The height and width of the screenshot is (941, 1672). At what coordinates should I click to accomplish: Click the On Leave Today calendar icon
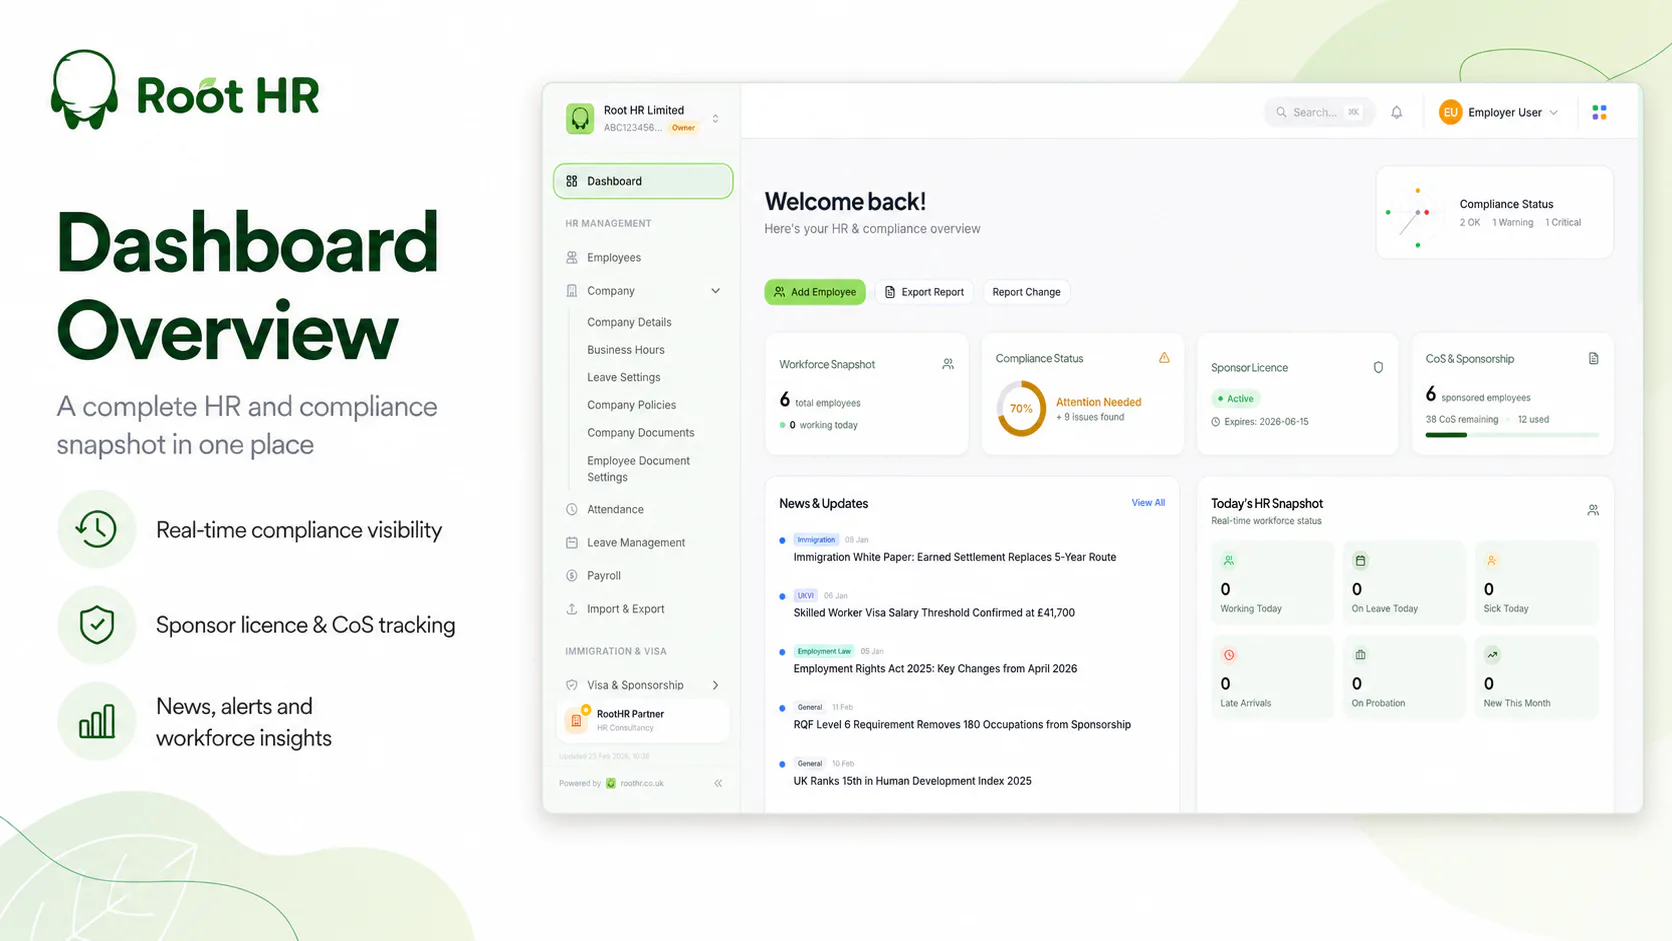(x=1360, y=561)
